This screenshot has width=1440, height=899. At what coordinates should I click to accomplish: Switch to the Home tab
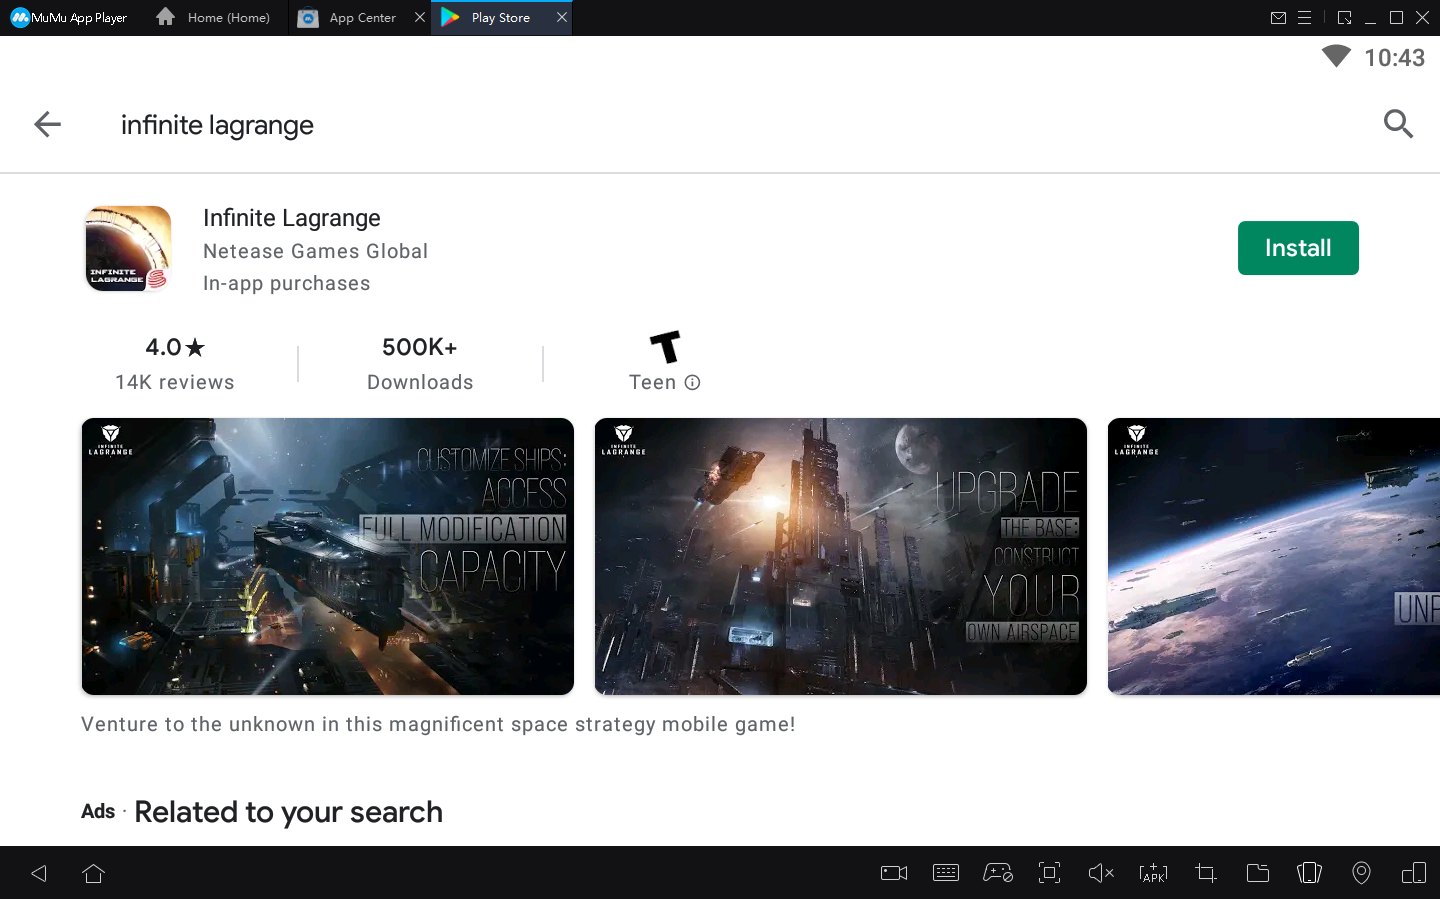coord(213,18)
